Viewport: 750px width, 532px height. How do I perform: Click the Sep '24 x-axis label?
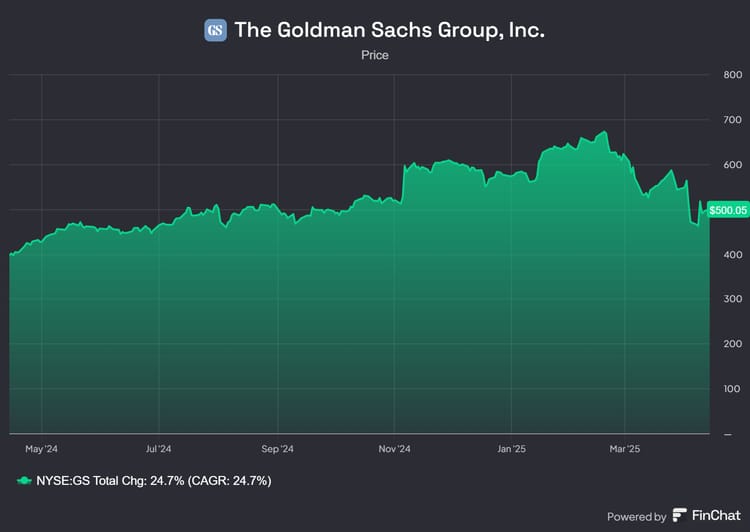point(277,449)
